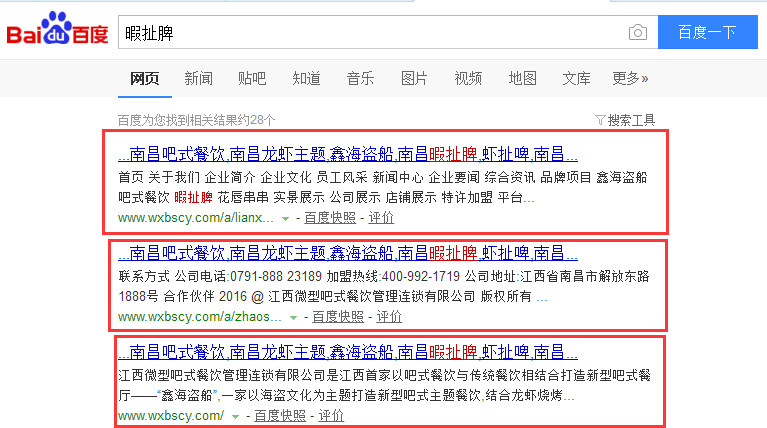
Task: Expand arrow beside second result URL
Action: pos(293,317)
